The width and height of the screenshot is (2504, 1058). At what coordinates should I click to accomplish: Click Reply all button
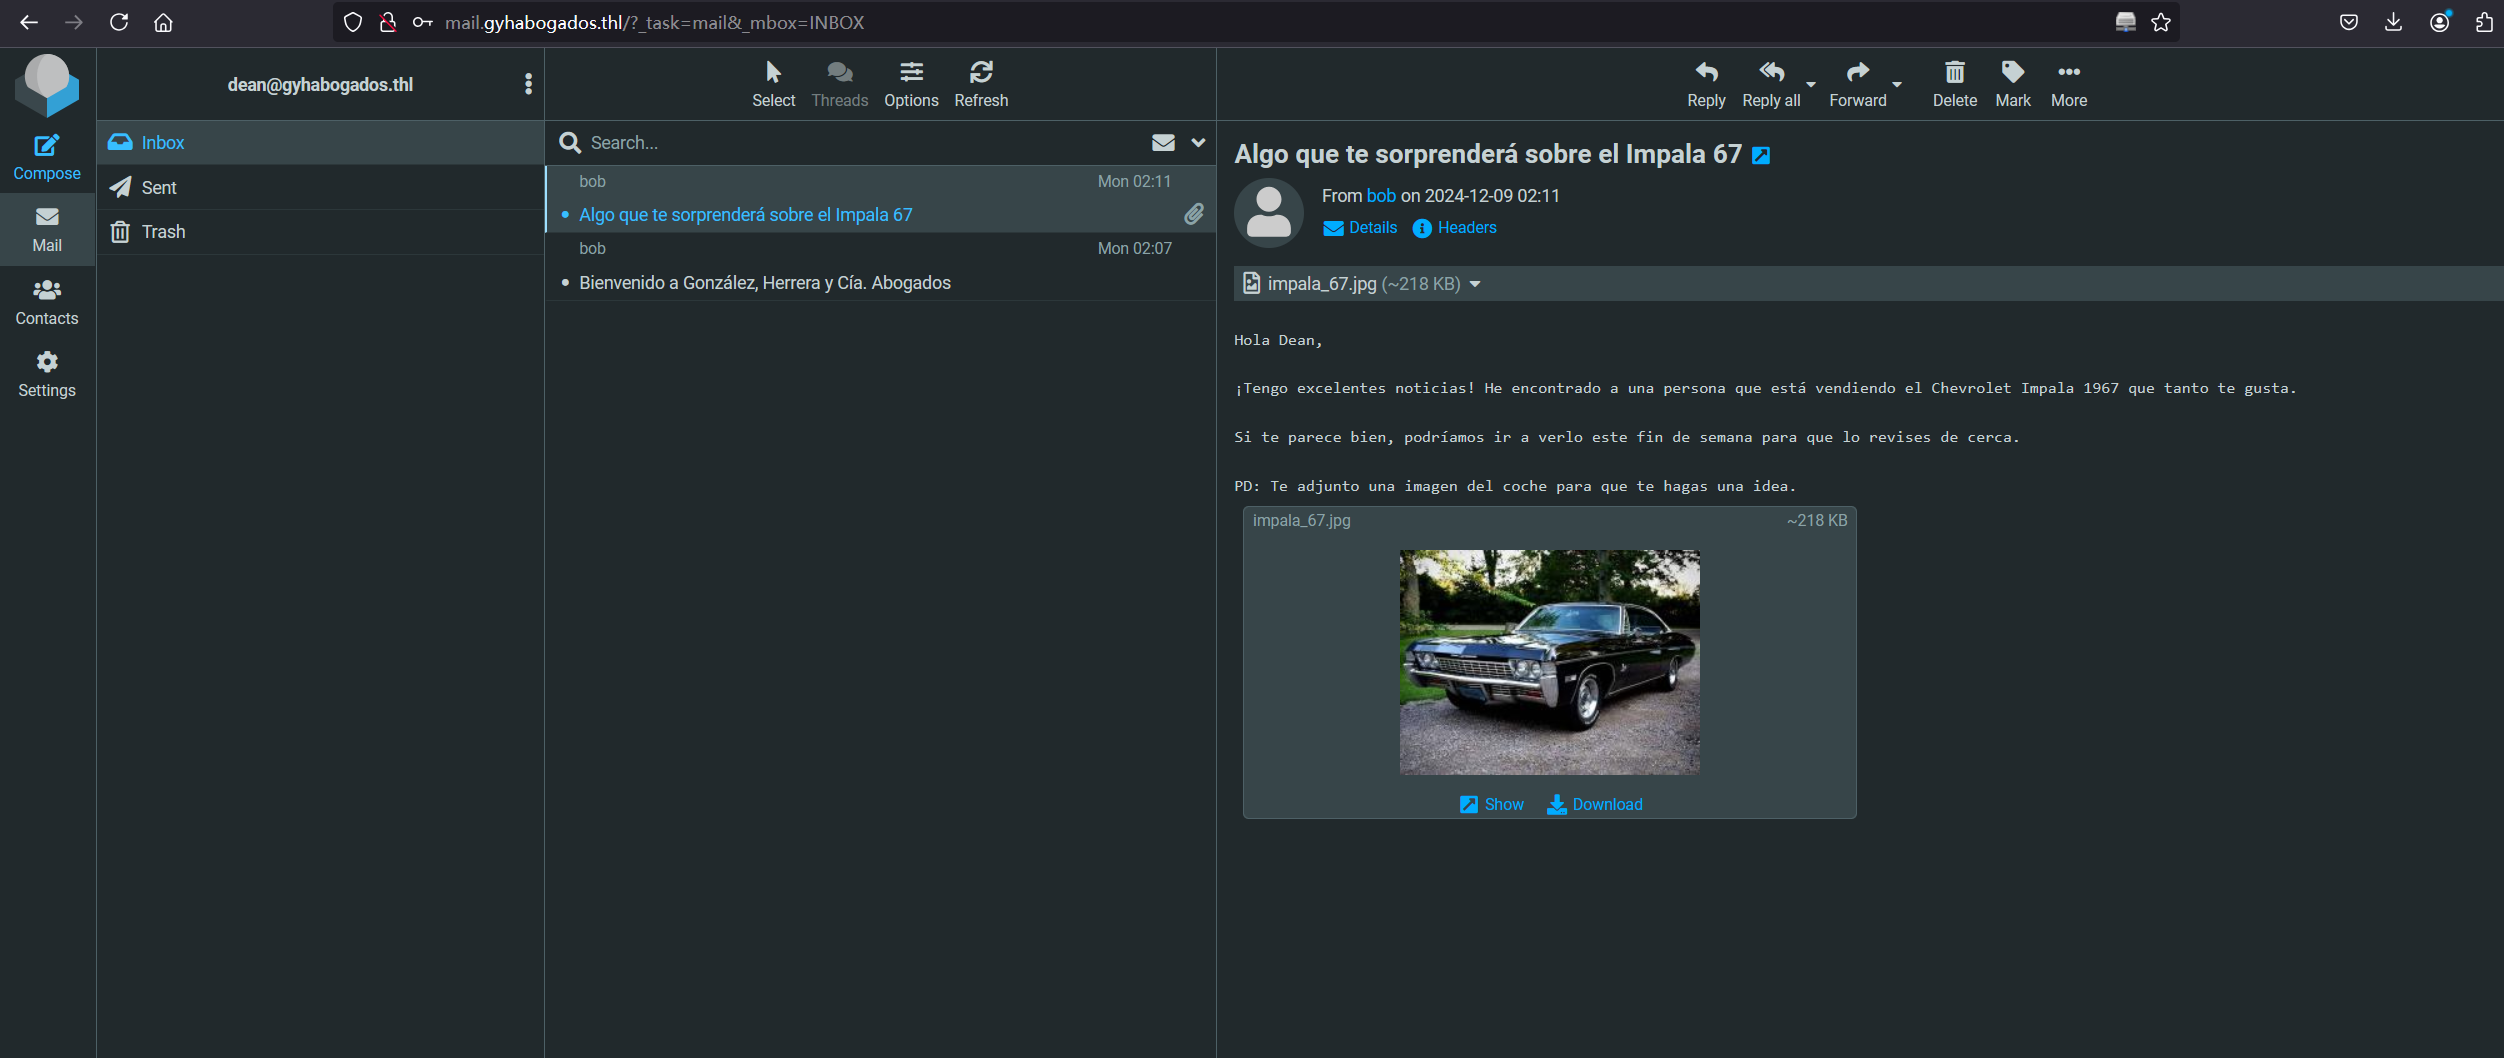point(1771,84)
